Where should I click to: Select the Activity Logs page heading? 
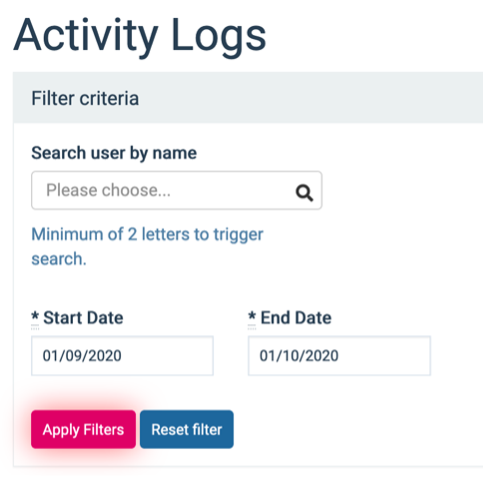click(x=140, y=36)
